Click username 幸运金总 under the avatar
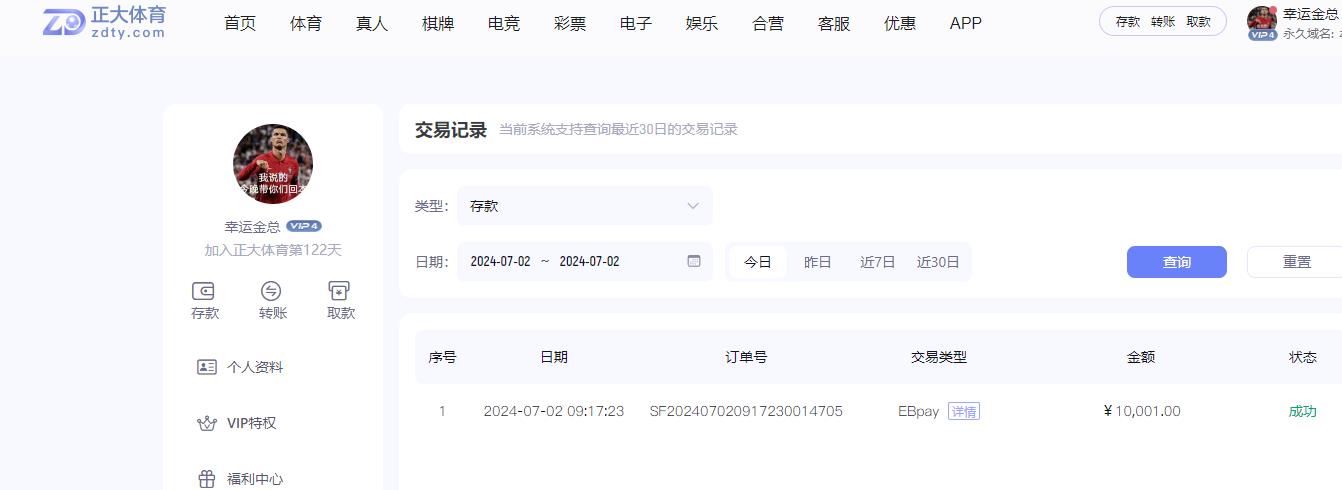The image size is (1342, 490). click(x=253, y=227)
